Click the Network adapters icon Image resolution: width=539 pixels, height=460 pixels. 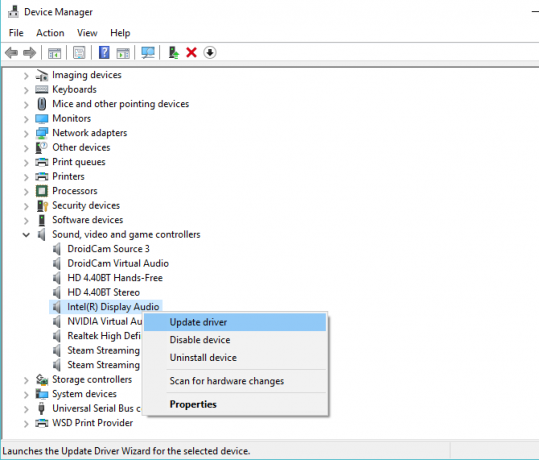point(42,133)
